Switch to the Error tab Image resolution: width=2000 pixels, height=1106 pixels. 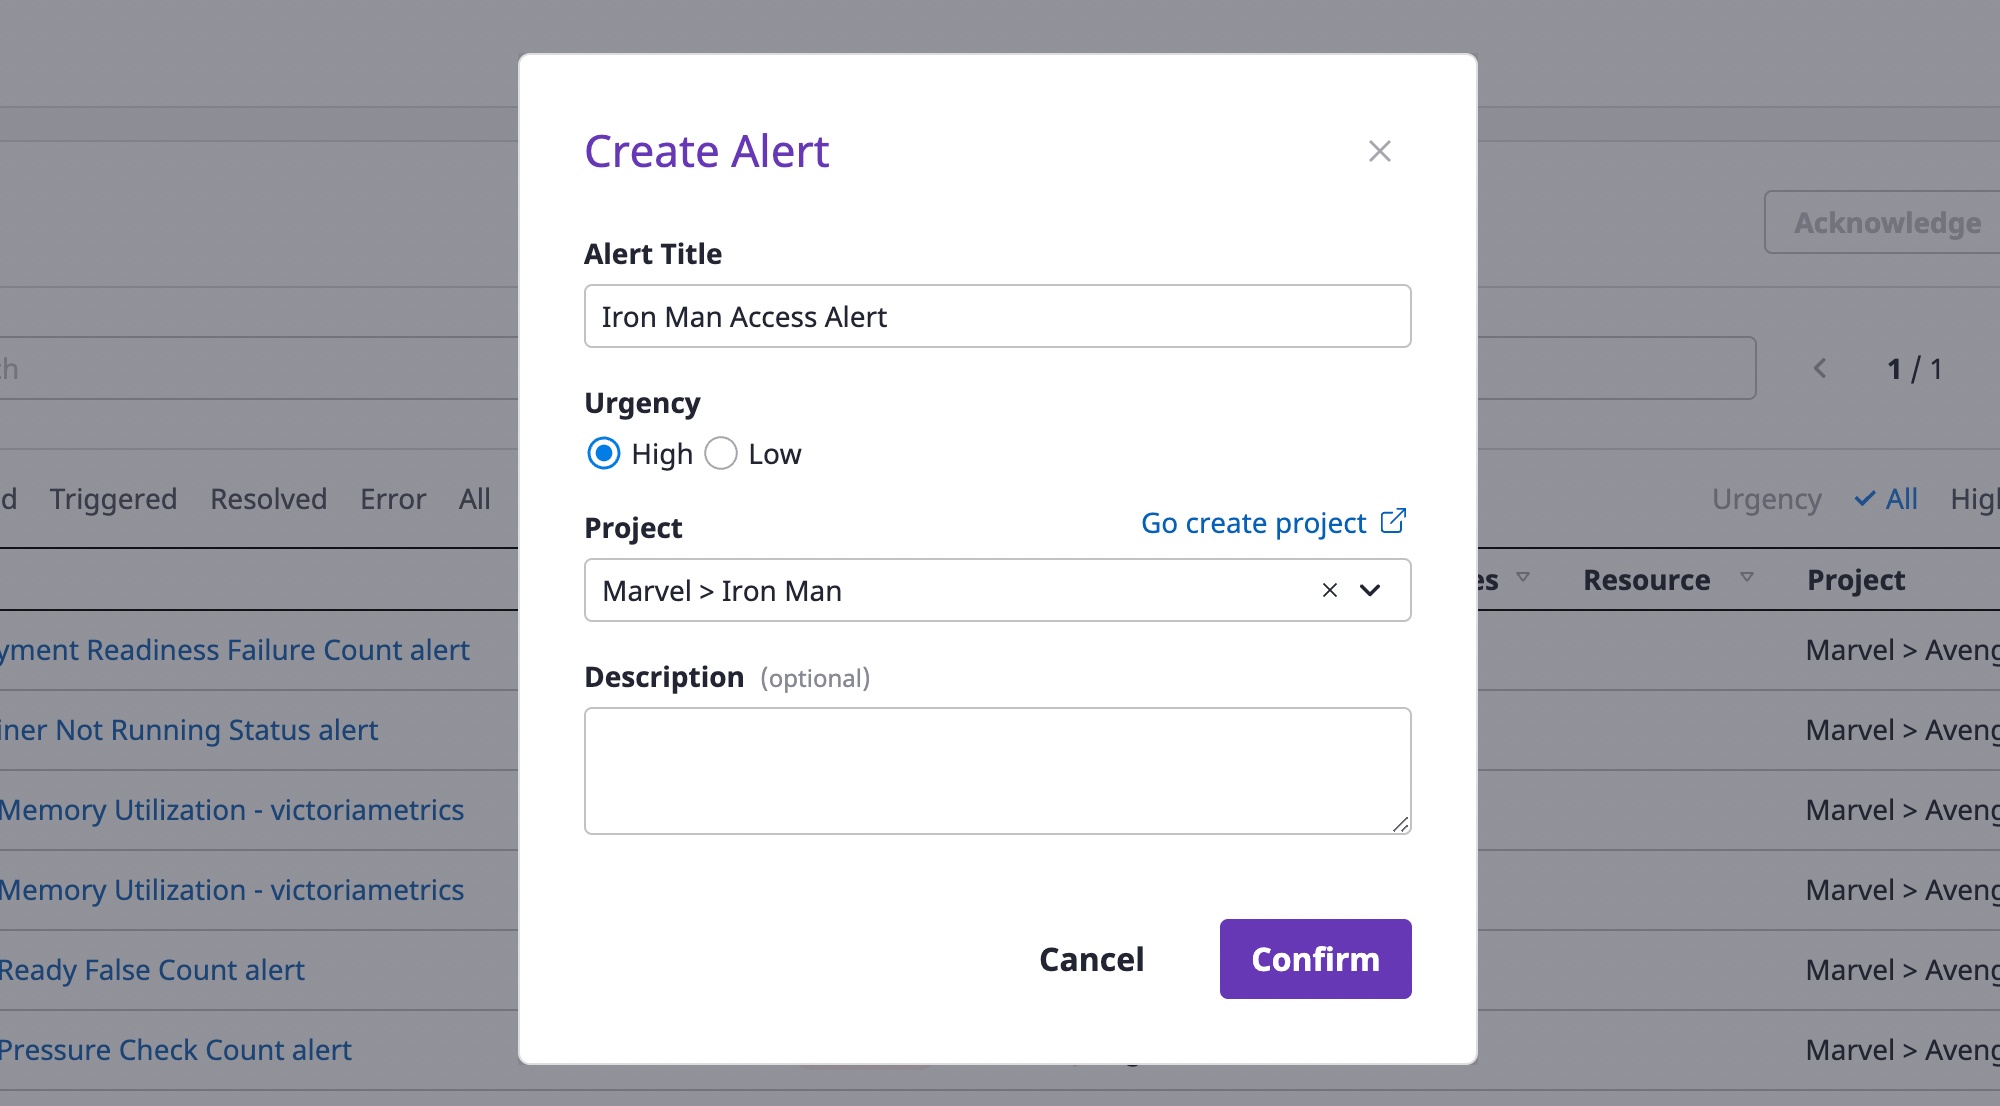click(x=393, y=498)
